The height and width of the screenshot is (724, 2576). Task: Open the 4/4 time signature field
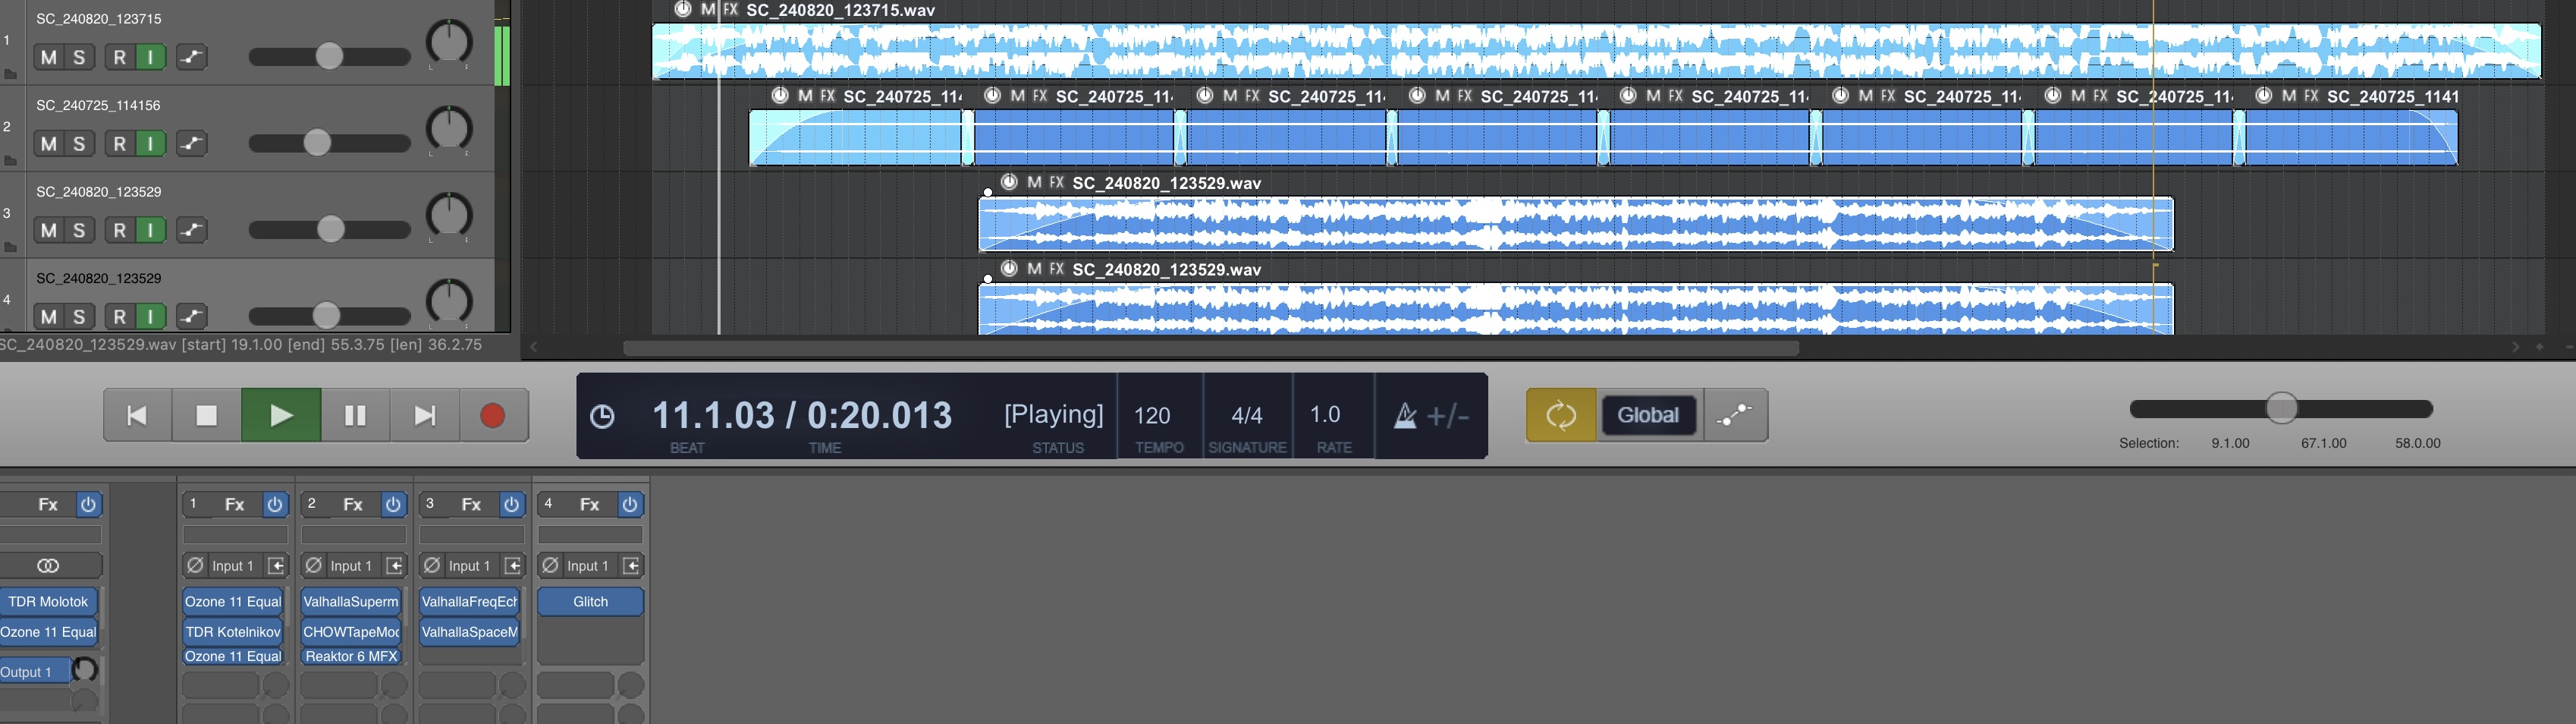[x=1246, y=415]
